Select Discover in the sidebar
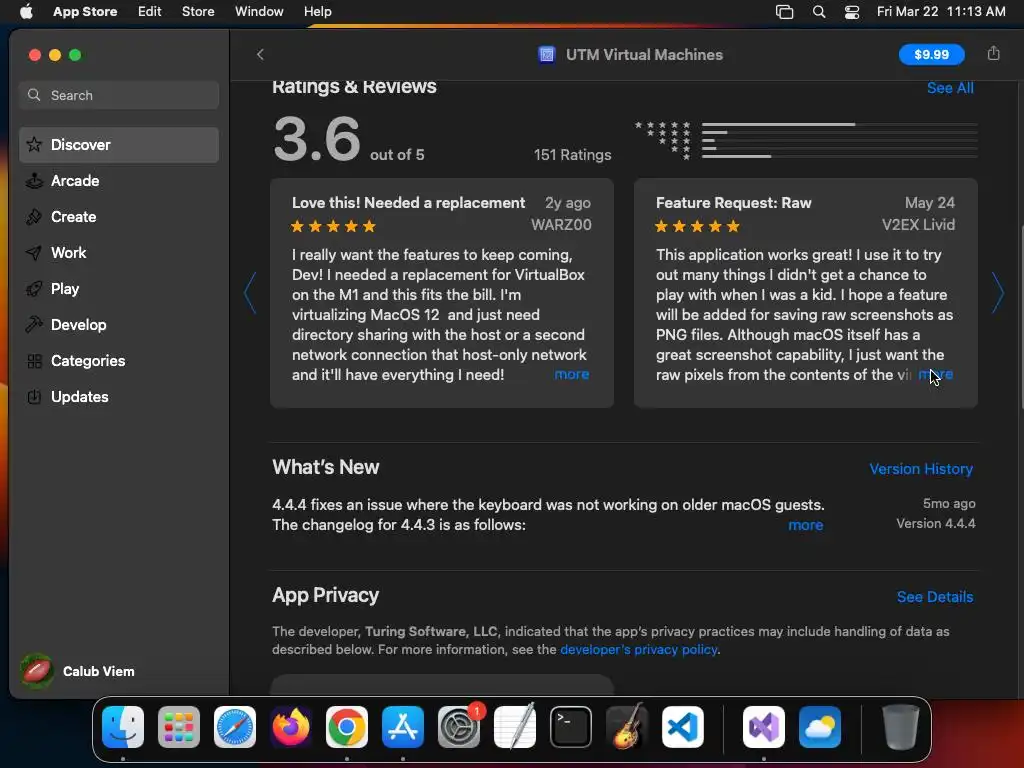This screenshot has width=1024, height=768. 119,145
